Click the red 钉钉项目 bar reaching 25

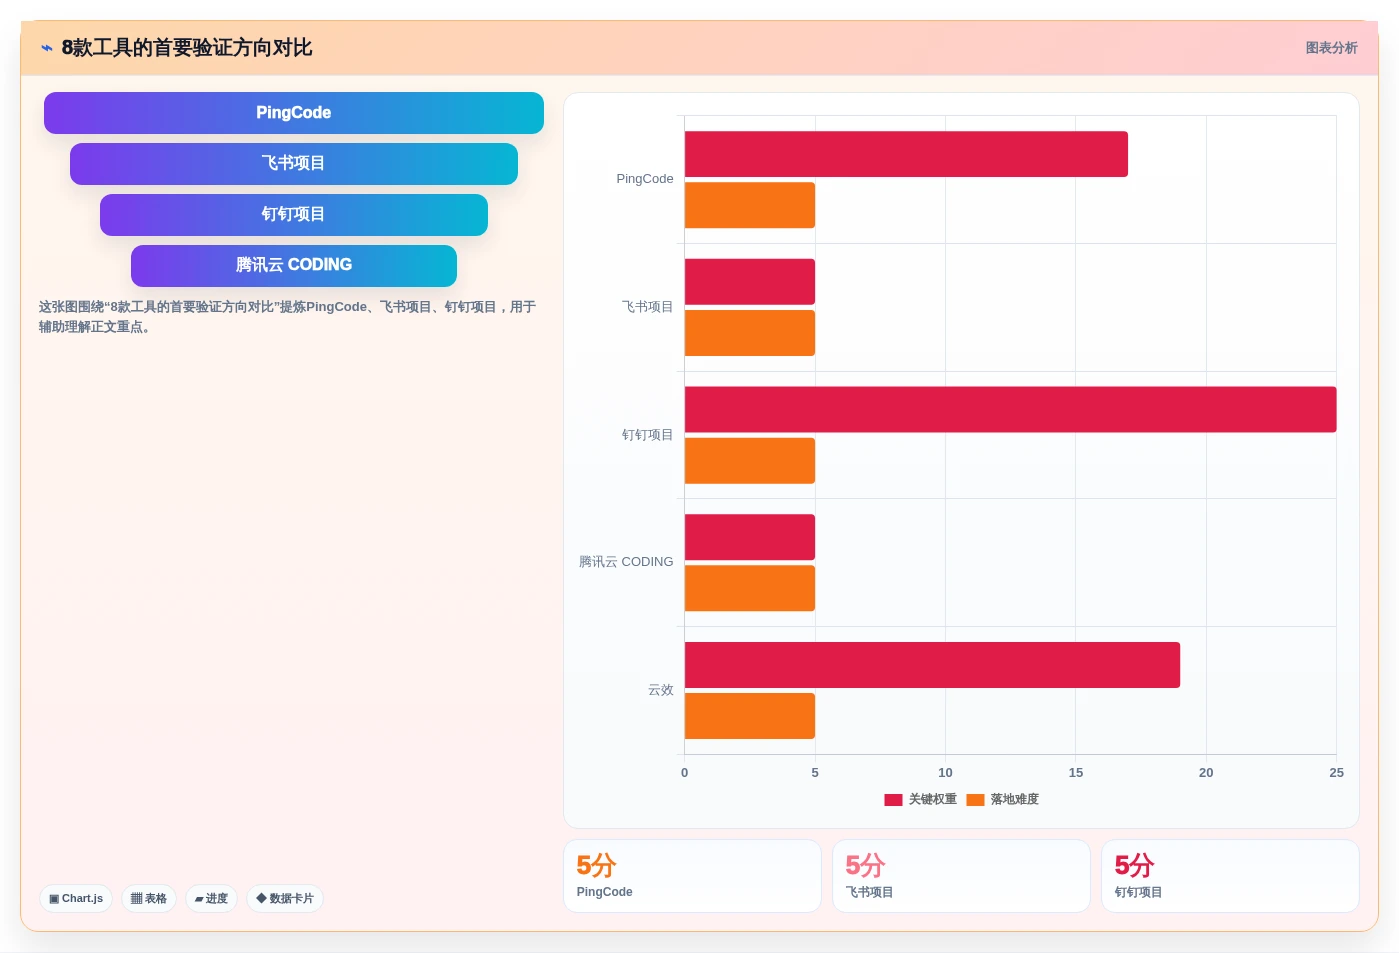pos(1011,409)
